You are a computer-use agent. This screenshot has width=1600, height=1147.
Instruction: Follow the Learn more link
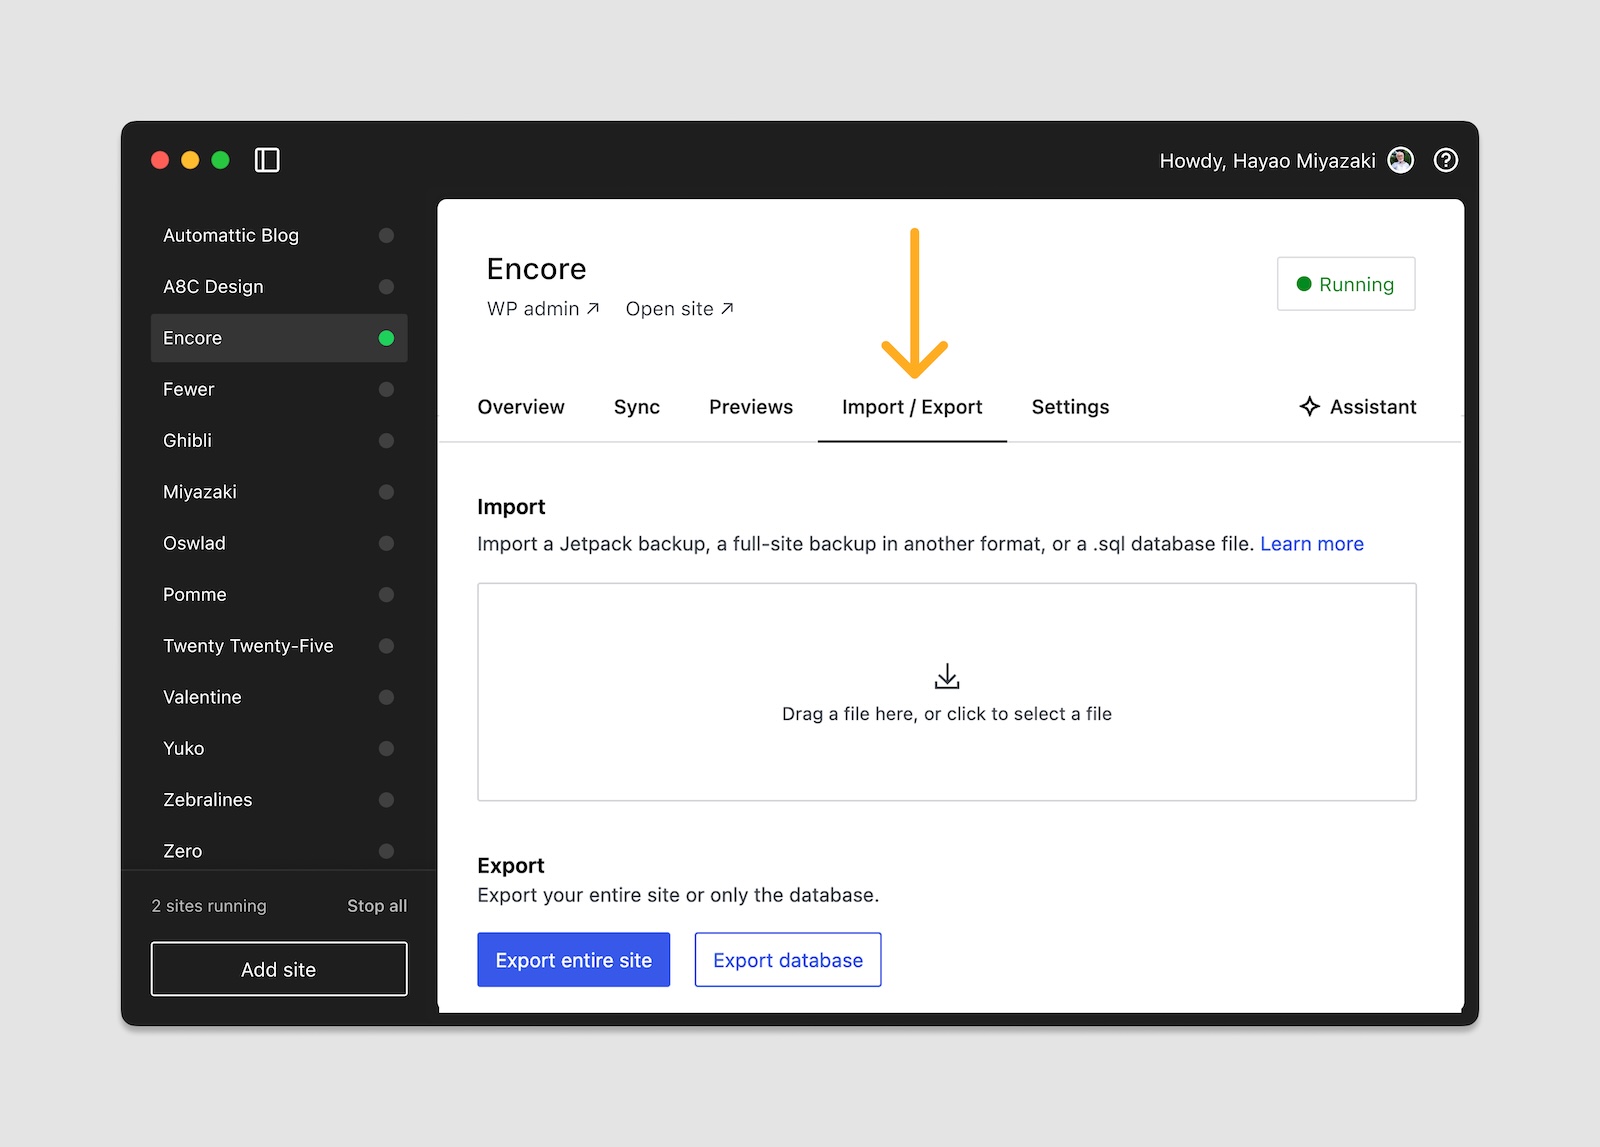1311,544
